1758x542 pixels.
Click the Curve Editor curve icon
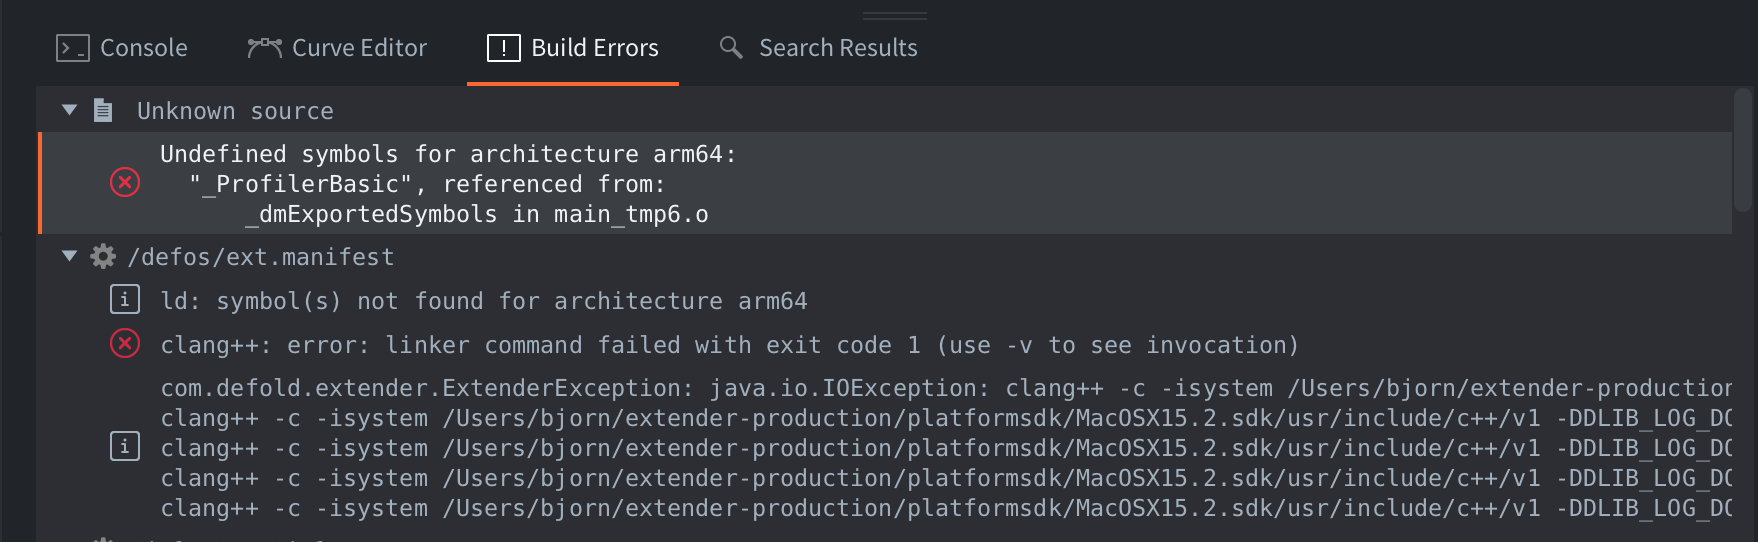(265, 48)
